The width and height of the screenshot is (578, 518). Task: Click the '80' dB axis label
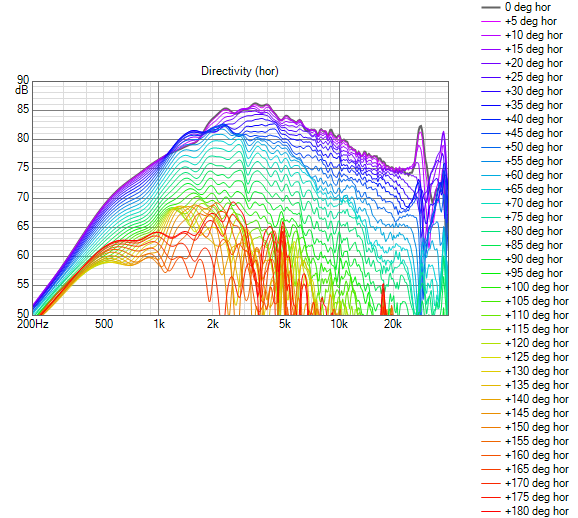click(x=23, y=139)
